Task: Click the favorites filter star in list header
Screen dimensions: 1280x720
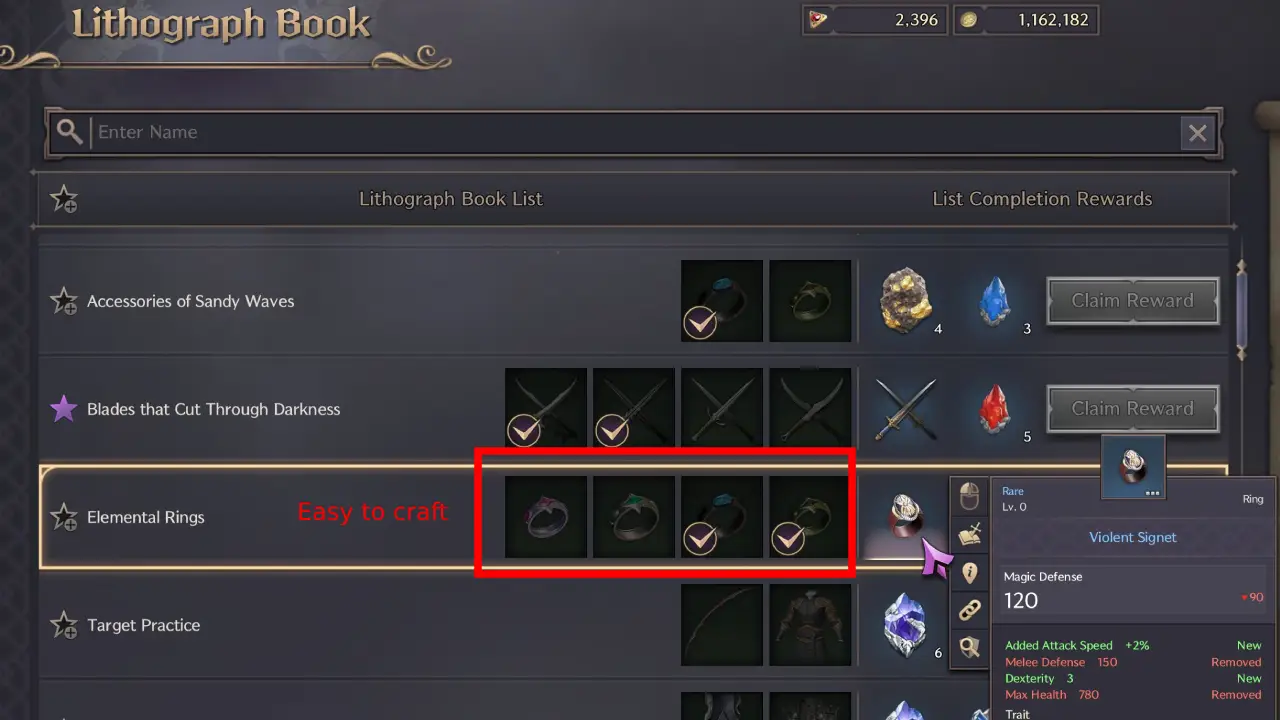Action: click(64, 199)
